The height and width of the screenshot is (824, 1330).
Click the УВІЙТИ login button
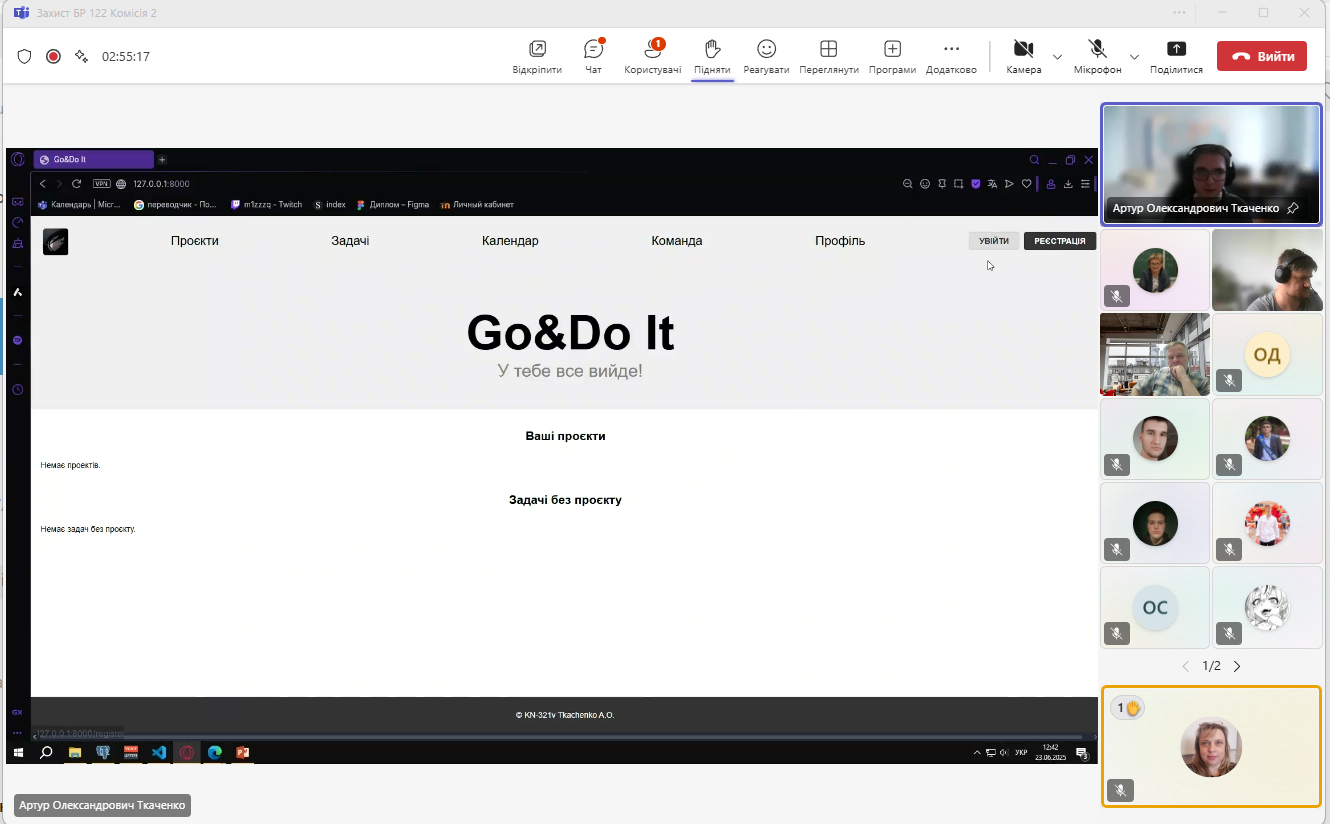994,241
